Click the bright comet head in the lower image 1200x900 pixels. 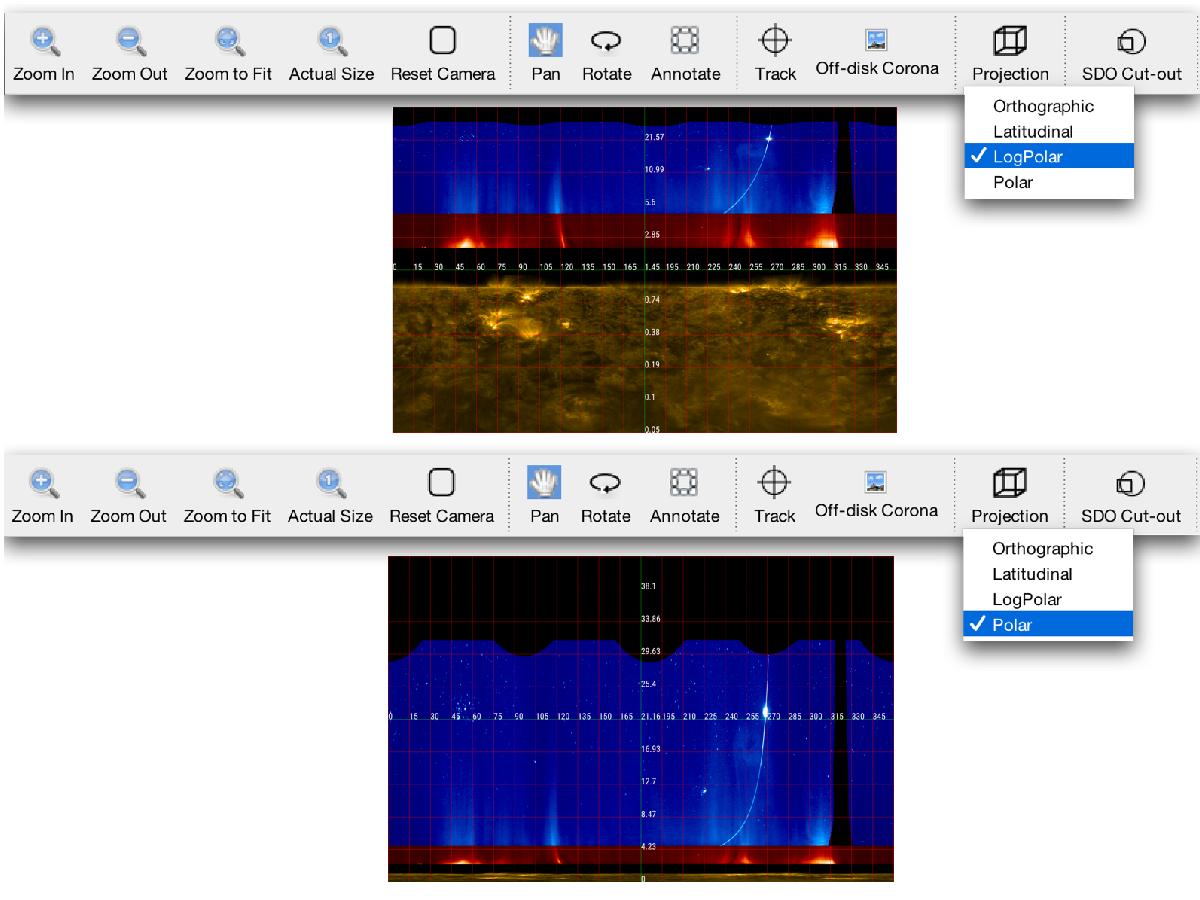767,713
